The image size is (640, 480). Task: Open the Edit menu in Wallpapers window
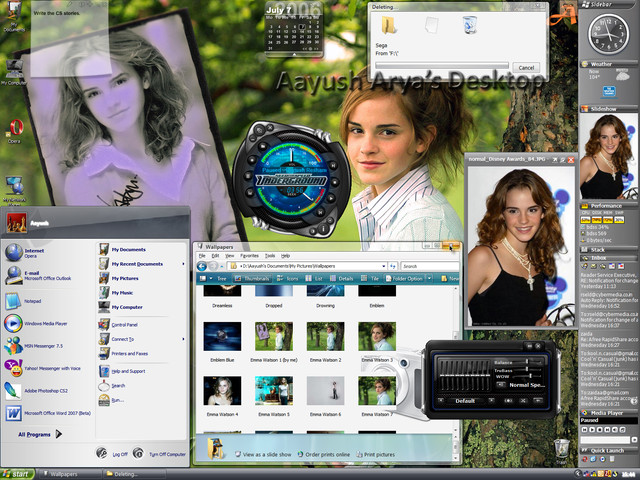(216, 256)
